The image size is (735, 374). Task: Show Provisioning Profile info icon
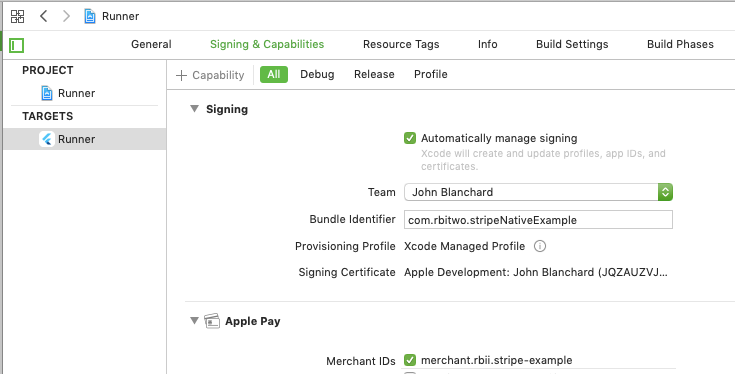coord(540,246)
